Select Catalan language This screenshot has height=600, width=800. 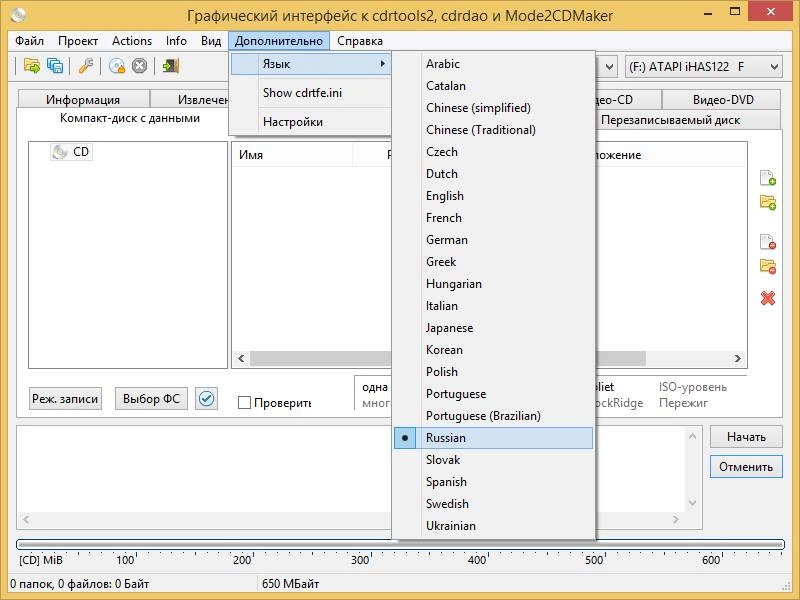493,86
